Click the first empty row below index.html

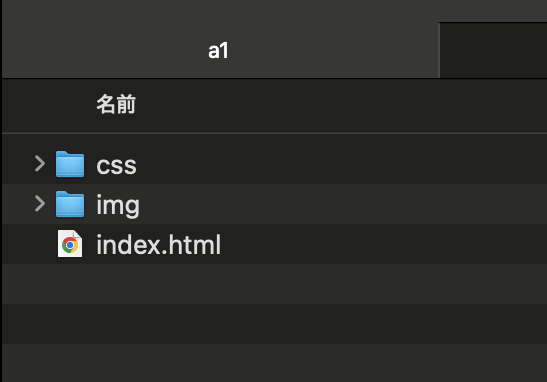click(x=275, y=284)
